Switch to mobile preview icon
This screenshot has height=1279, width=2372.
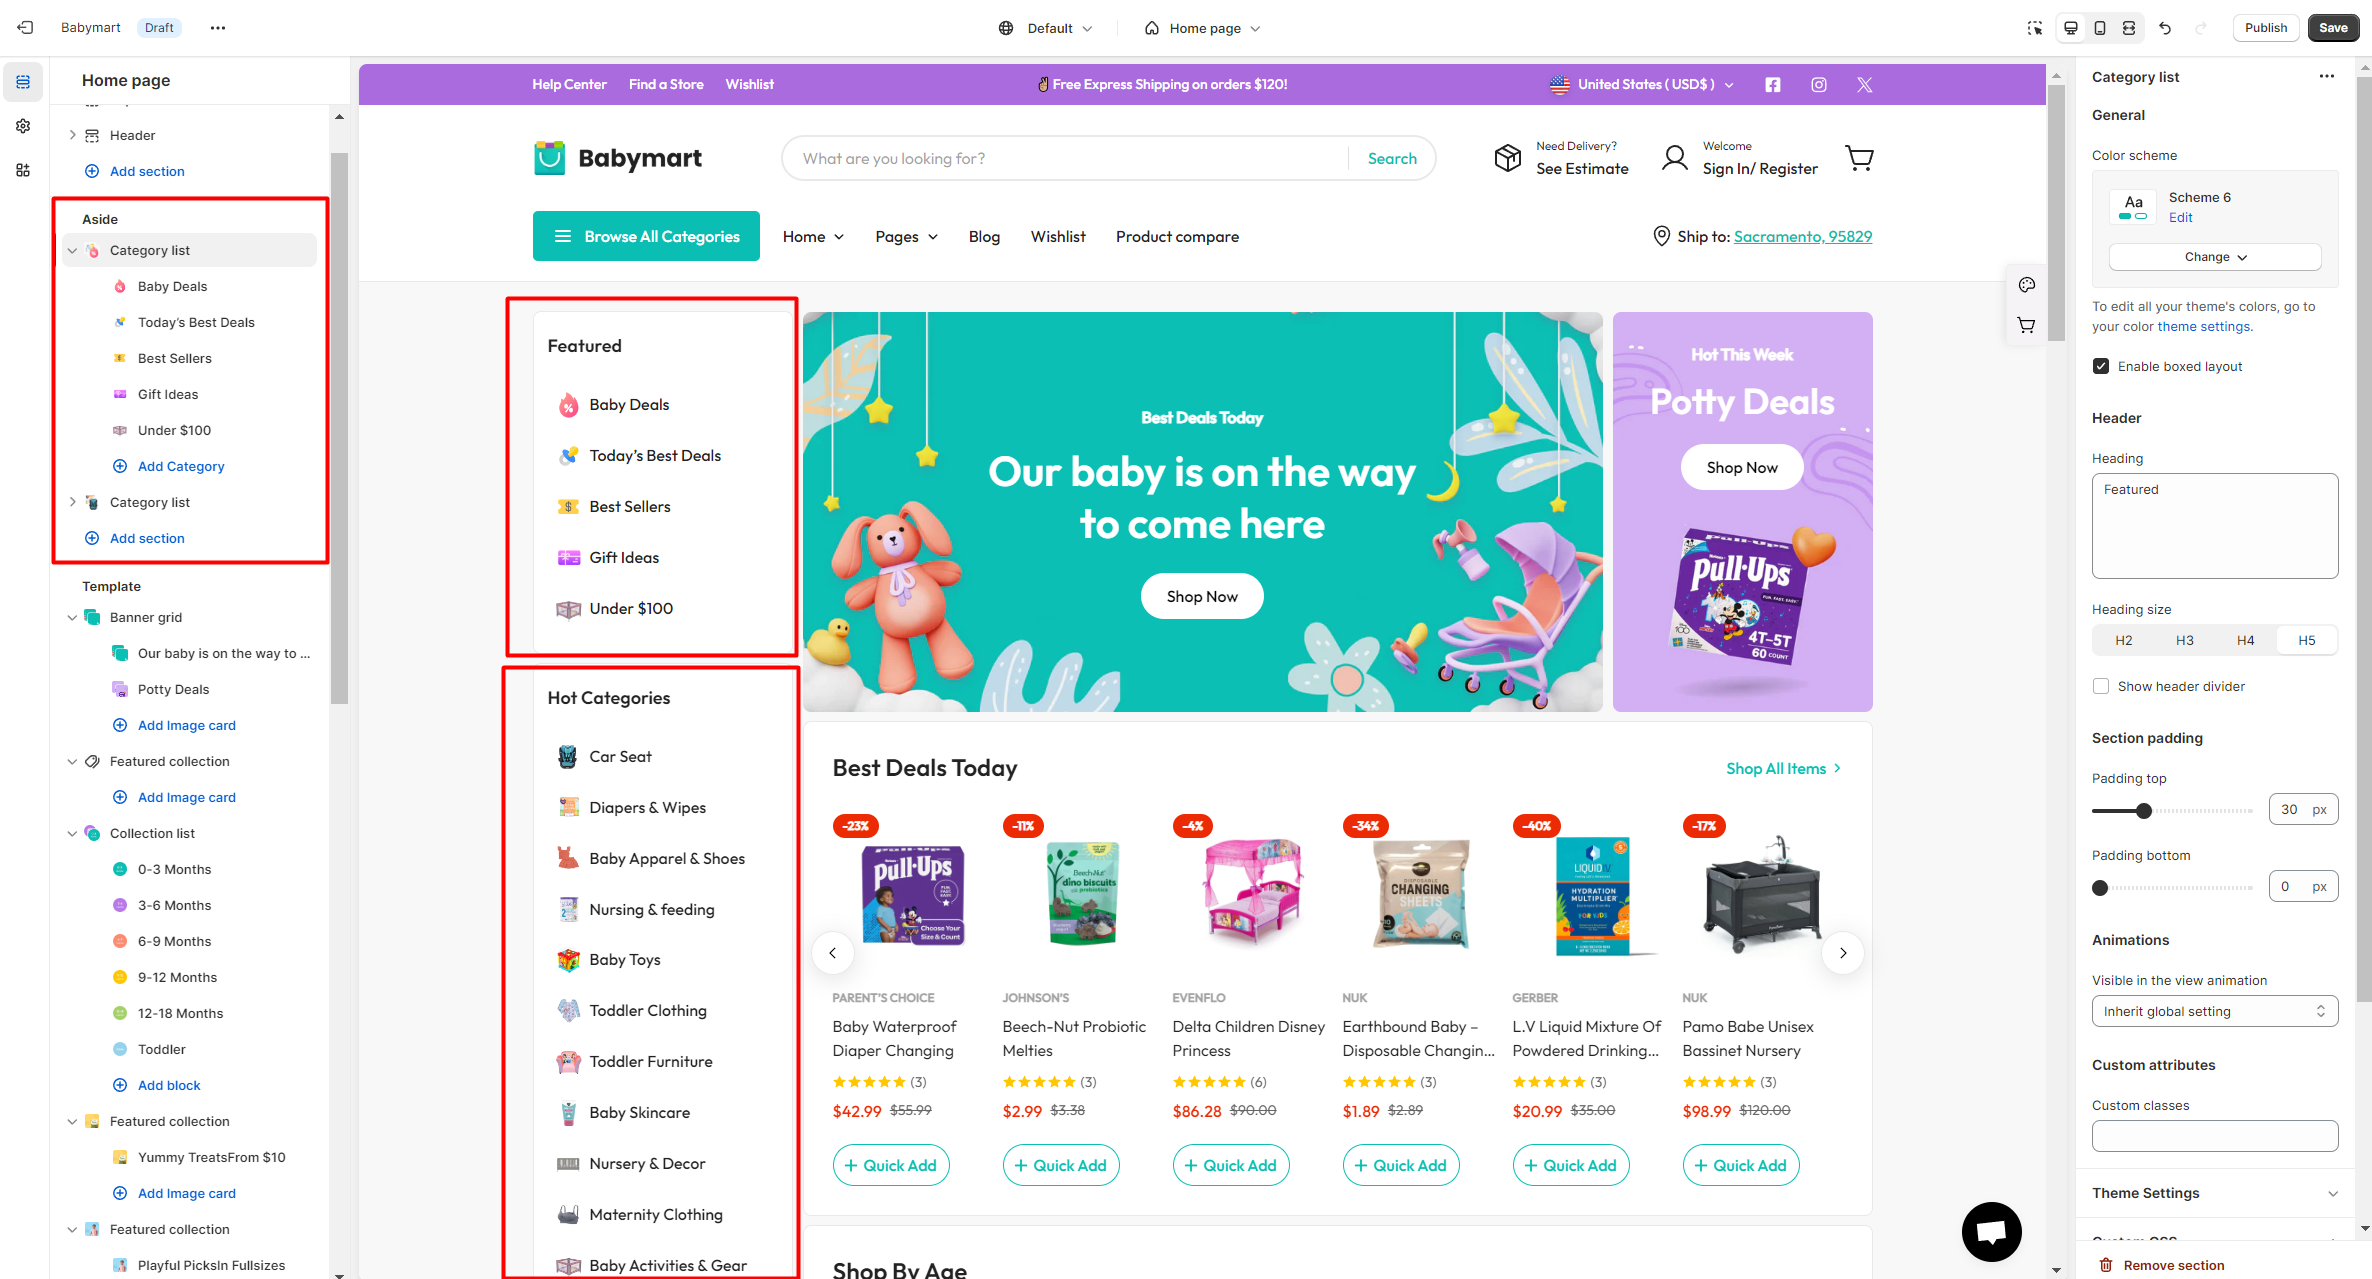[2100, 28]
